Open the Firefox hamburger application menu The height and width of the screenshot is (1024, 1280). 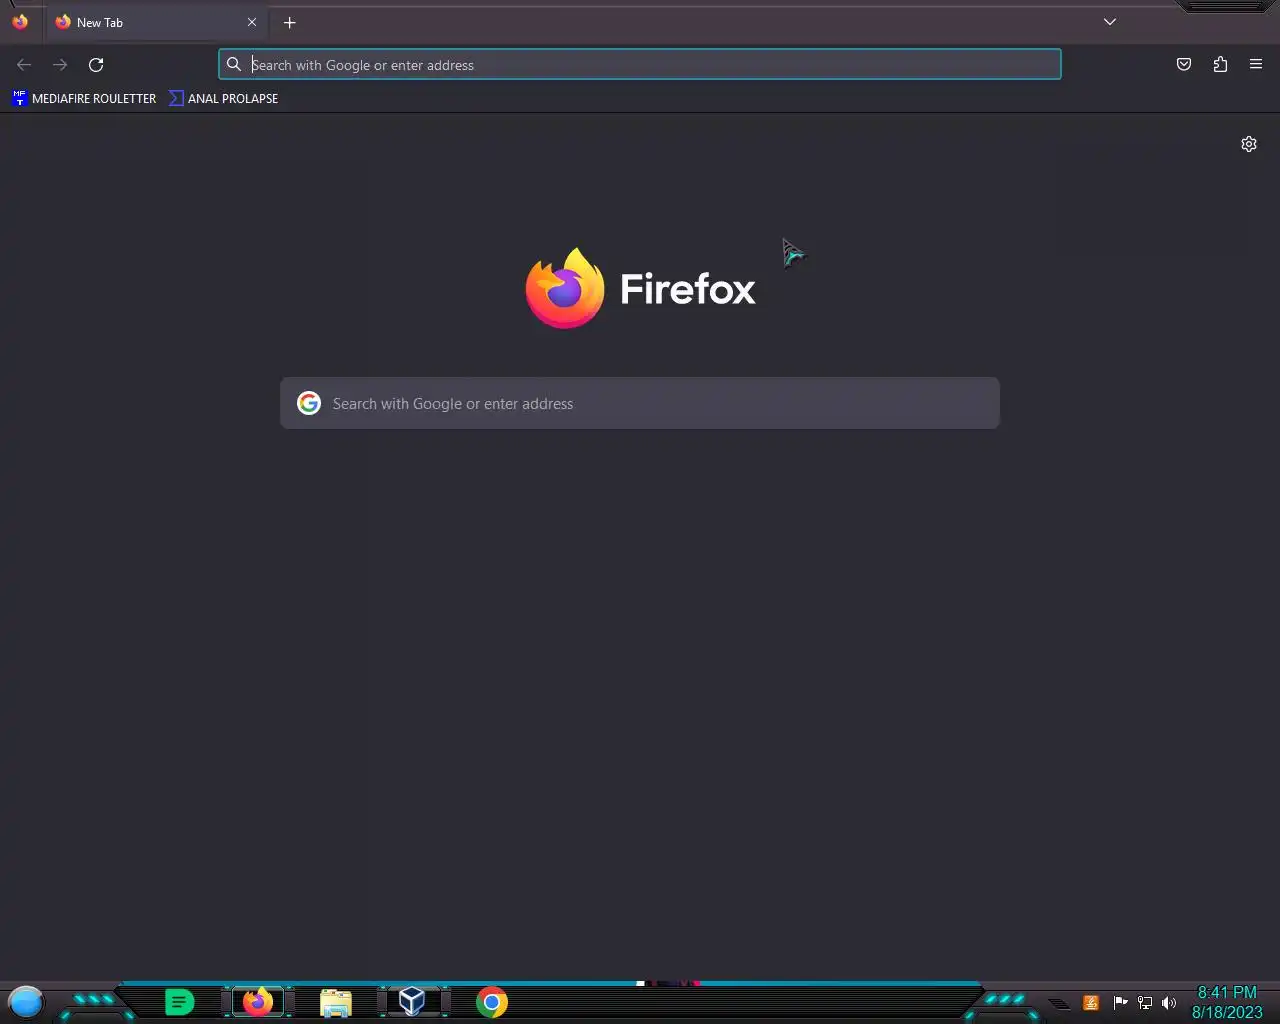(1256, 65)
